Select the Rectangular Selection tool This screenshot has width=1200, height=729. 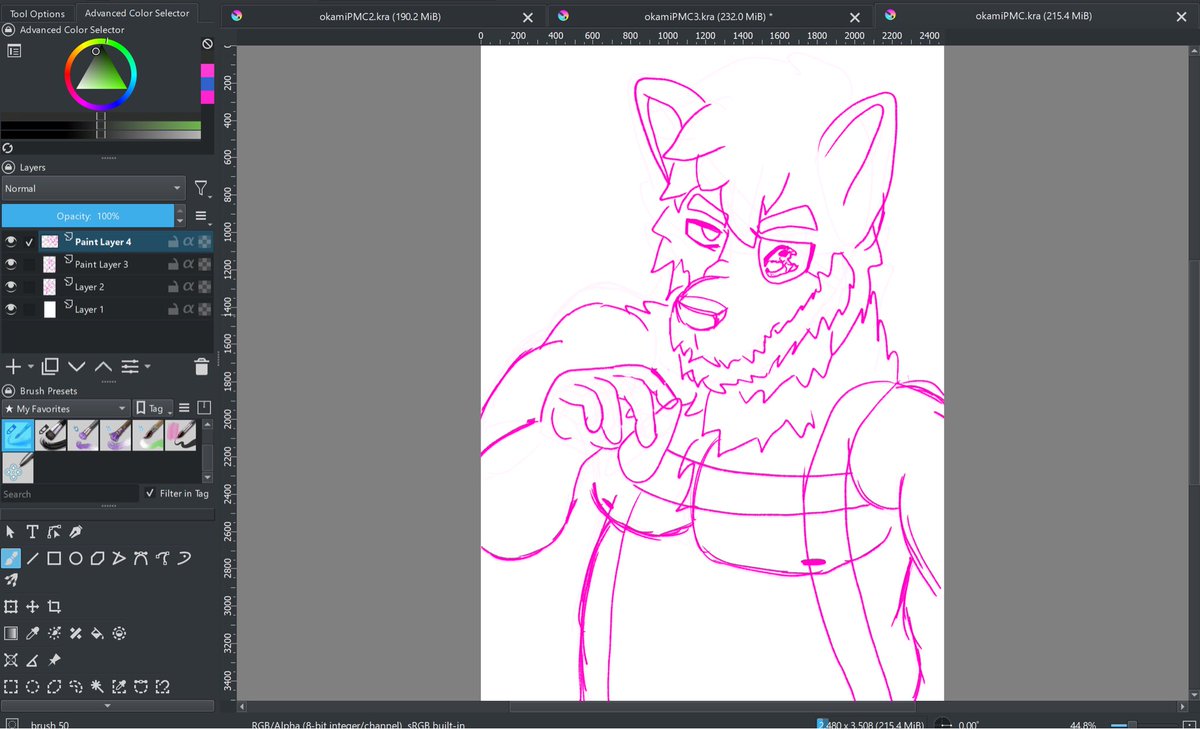coord(12,687)
